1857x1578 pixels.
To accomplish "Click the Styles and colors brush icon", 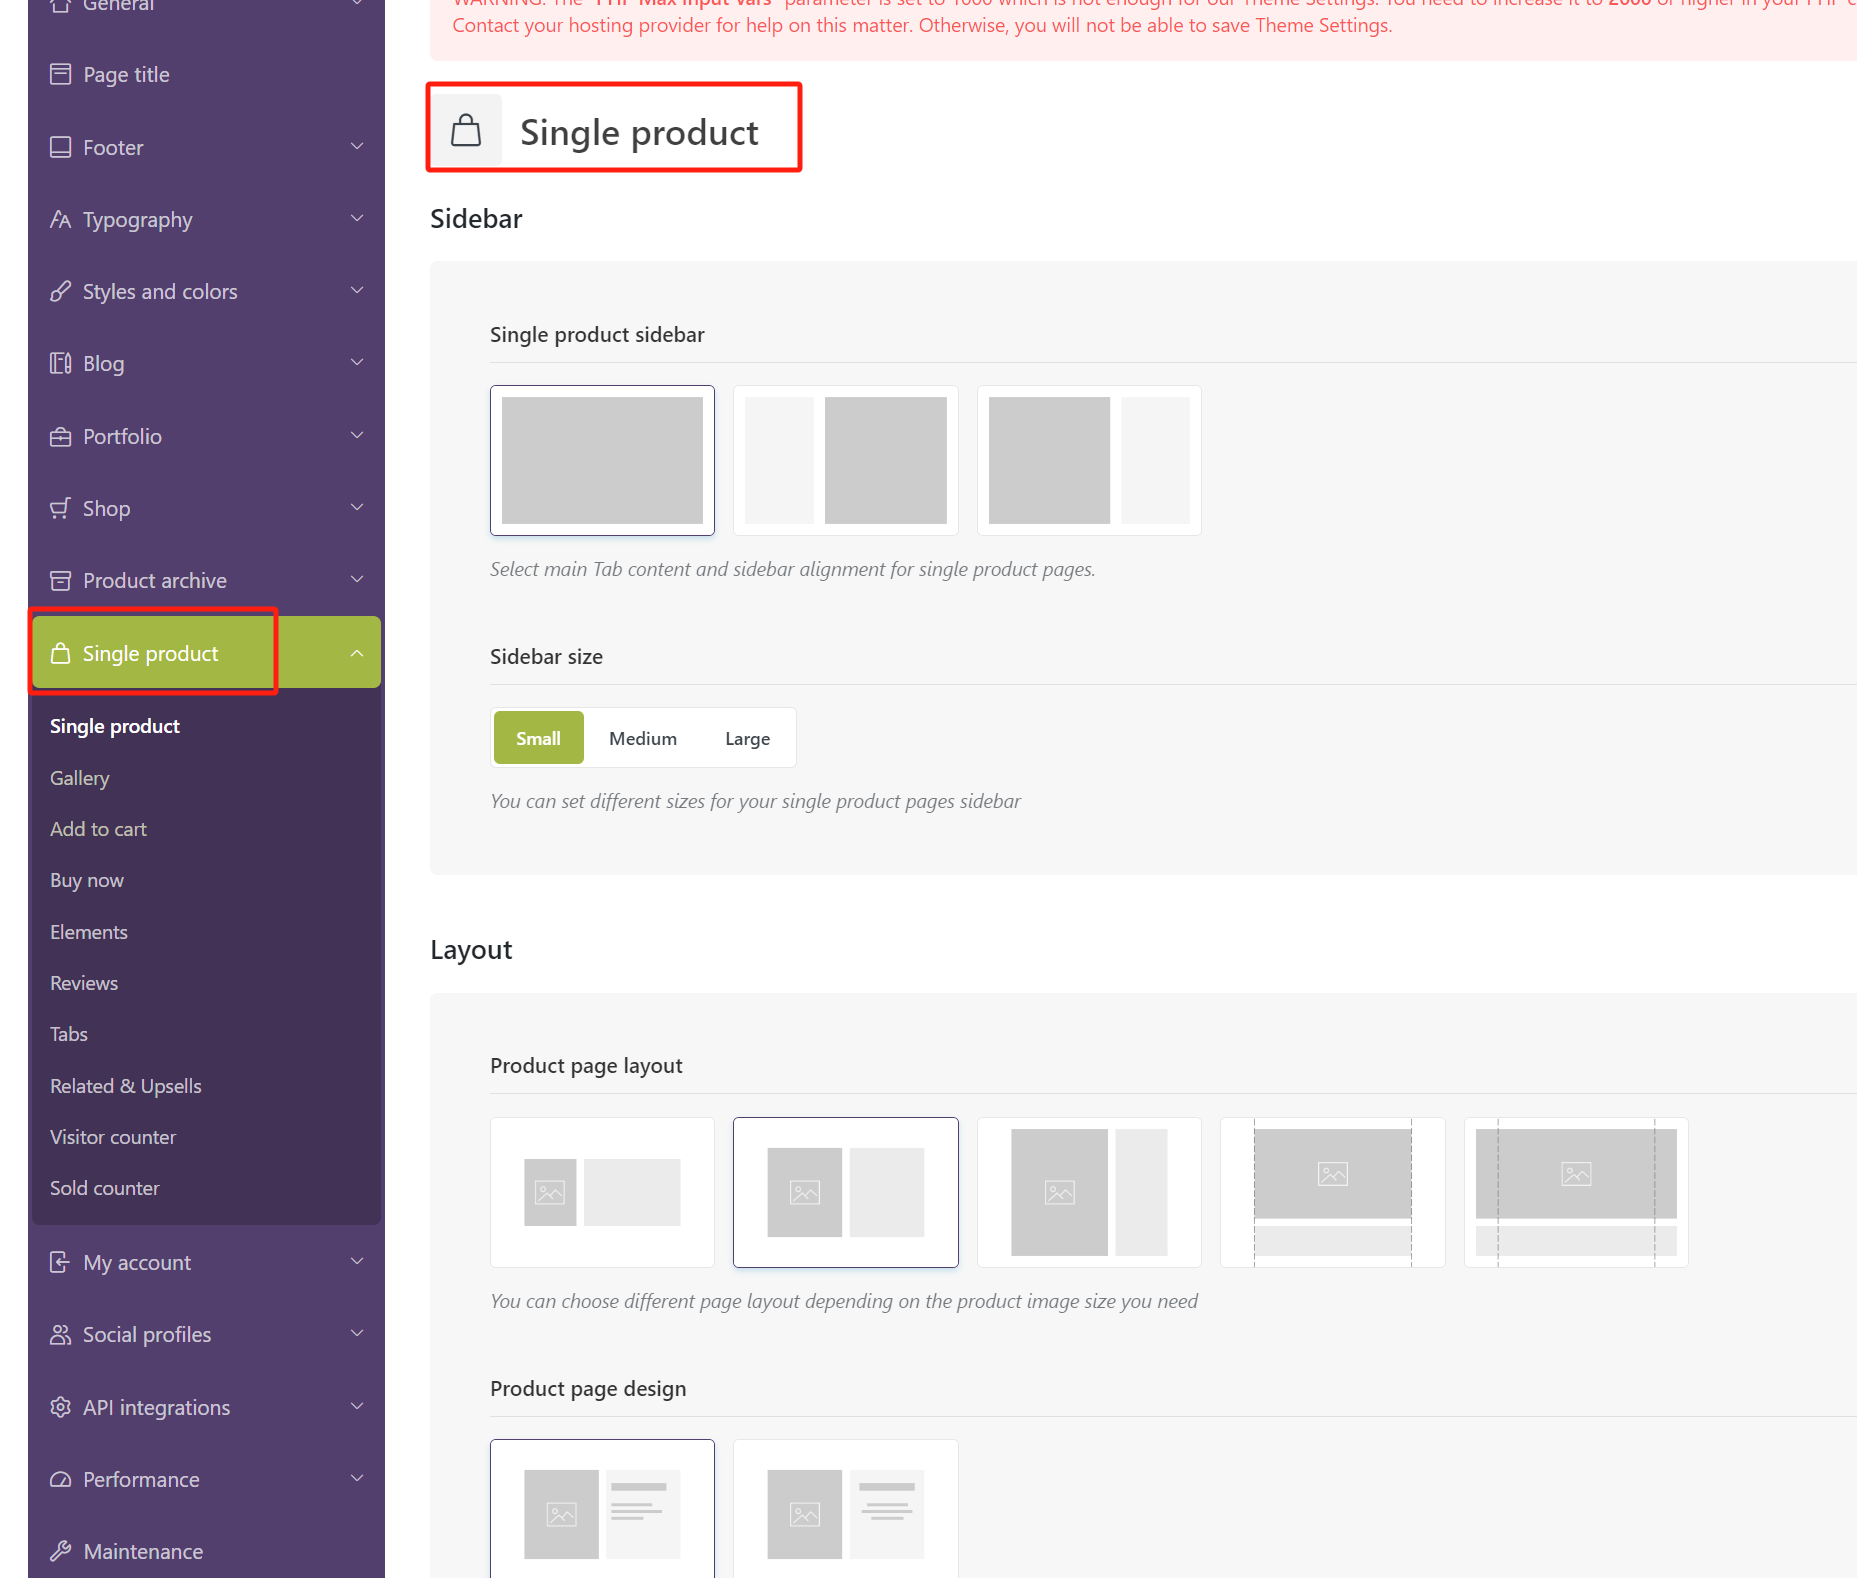I will 61,292.
